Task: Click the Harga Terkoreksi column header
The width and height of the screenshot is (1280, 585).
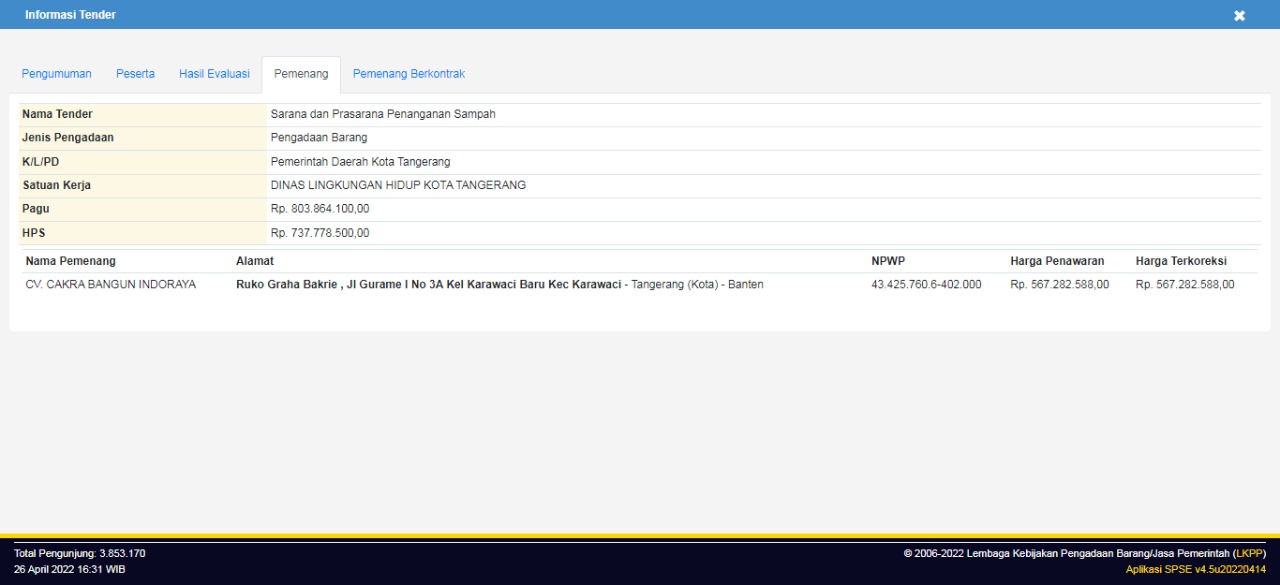Action: (1181, 261)
